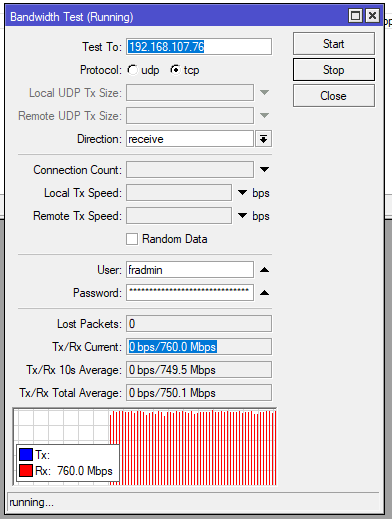
Task: Click the blue Tx legend swatch
Action: pos(26,455)
